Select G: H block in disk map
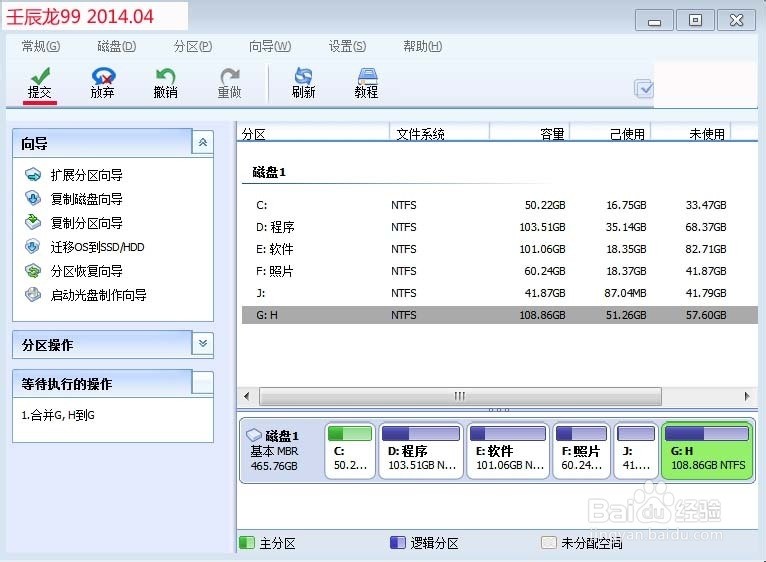Image resolution: width=766 pixels, height=562 pixels. (707, 451)
